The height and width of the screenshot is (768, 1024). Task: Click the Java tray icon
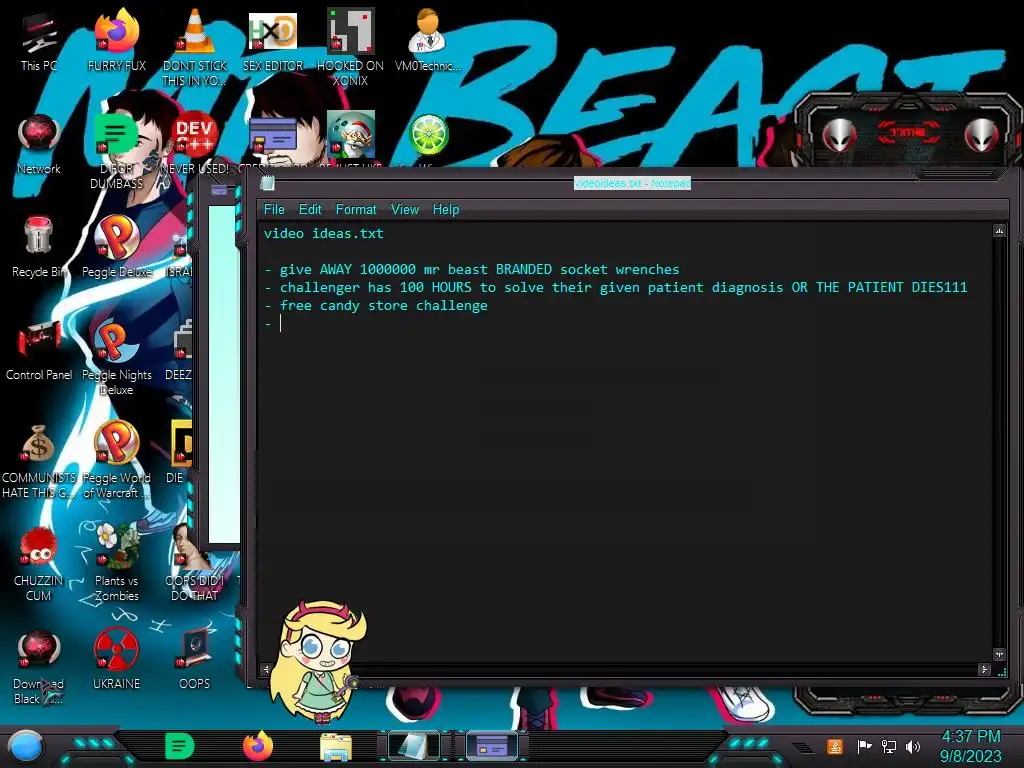[834, 746]
